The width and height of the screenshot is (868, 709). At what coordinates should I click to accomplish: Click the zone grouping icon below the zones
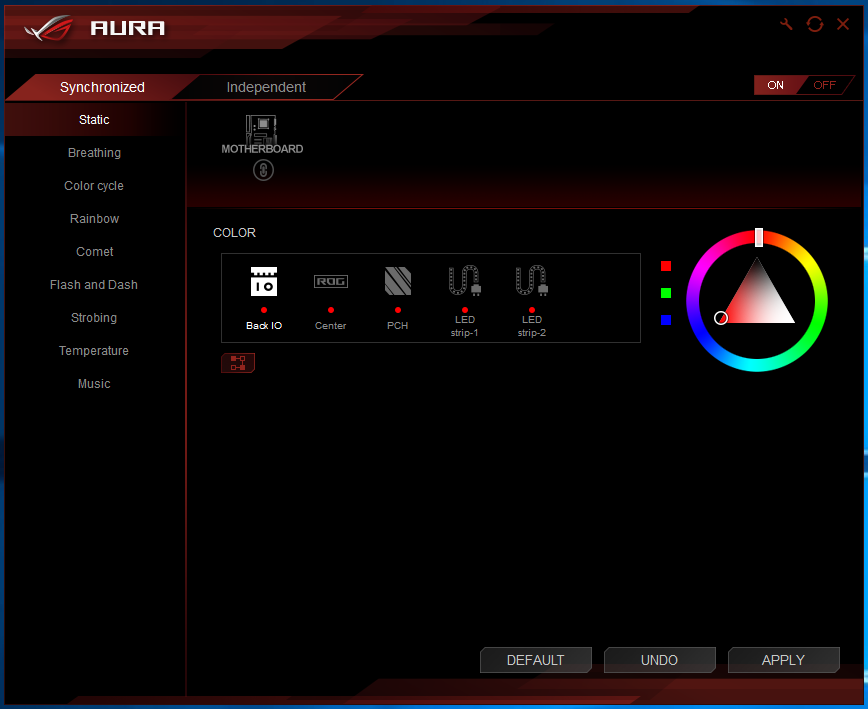click(238, 363)
